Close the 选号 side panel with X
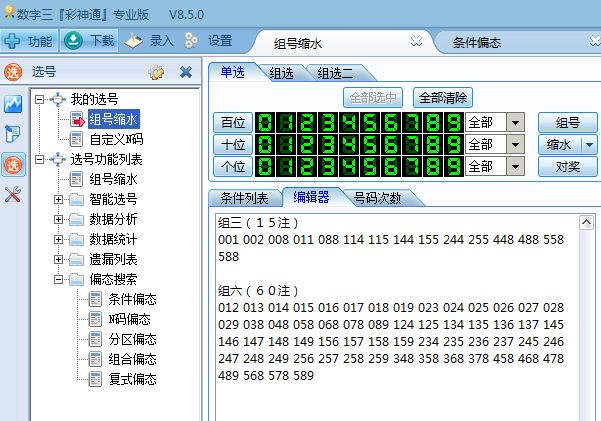 [185, 72]
